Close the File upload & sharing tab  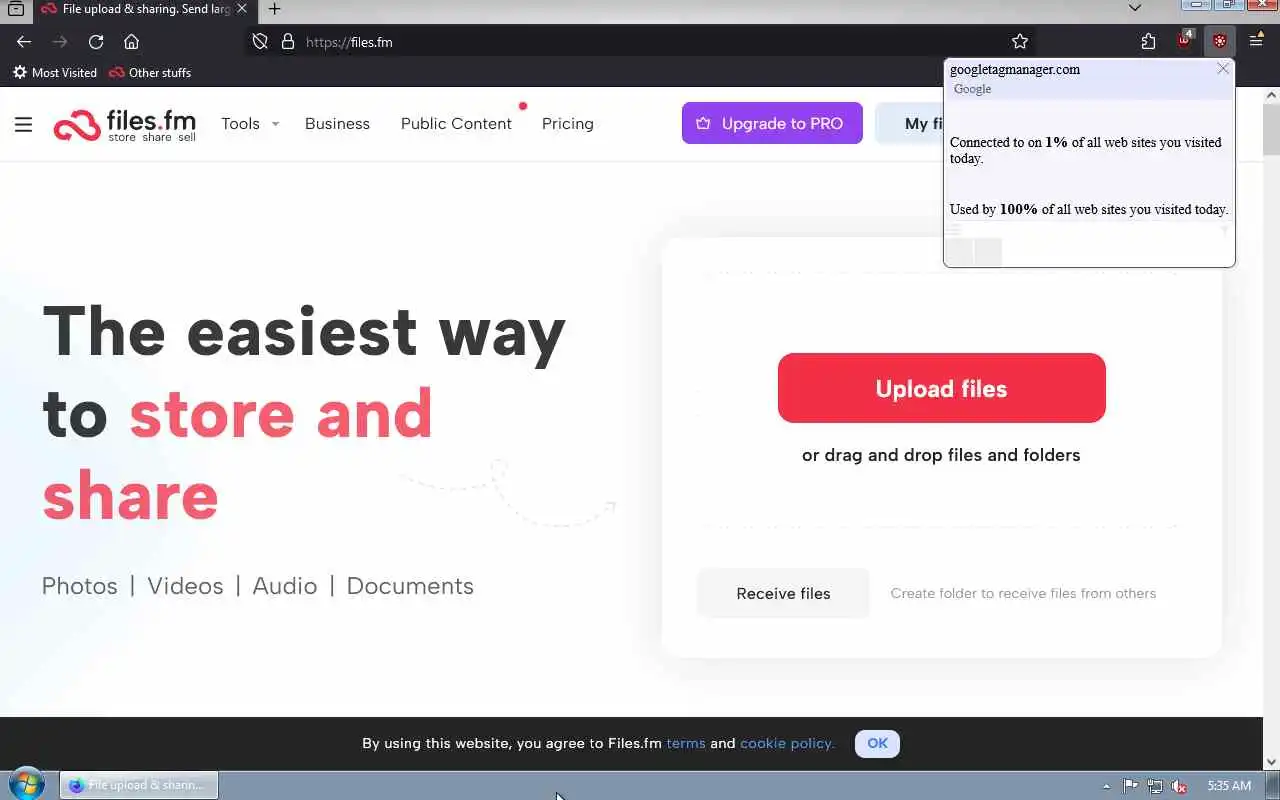click(x=241, y=9)
